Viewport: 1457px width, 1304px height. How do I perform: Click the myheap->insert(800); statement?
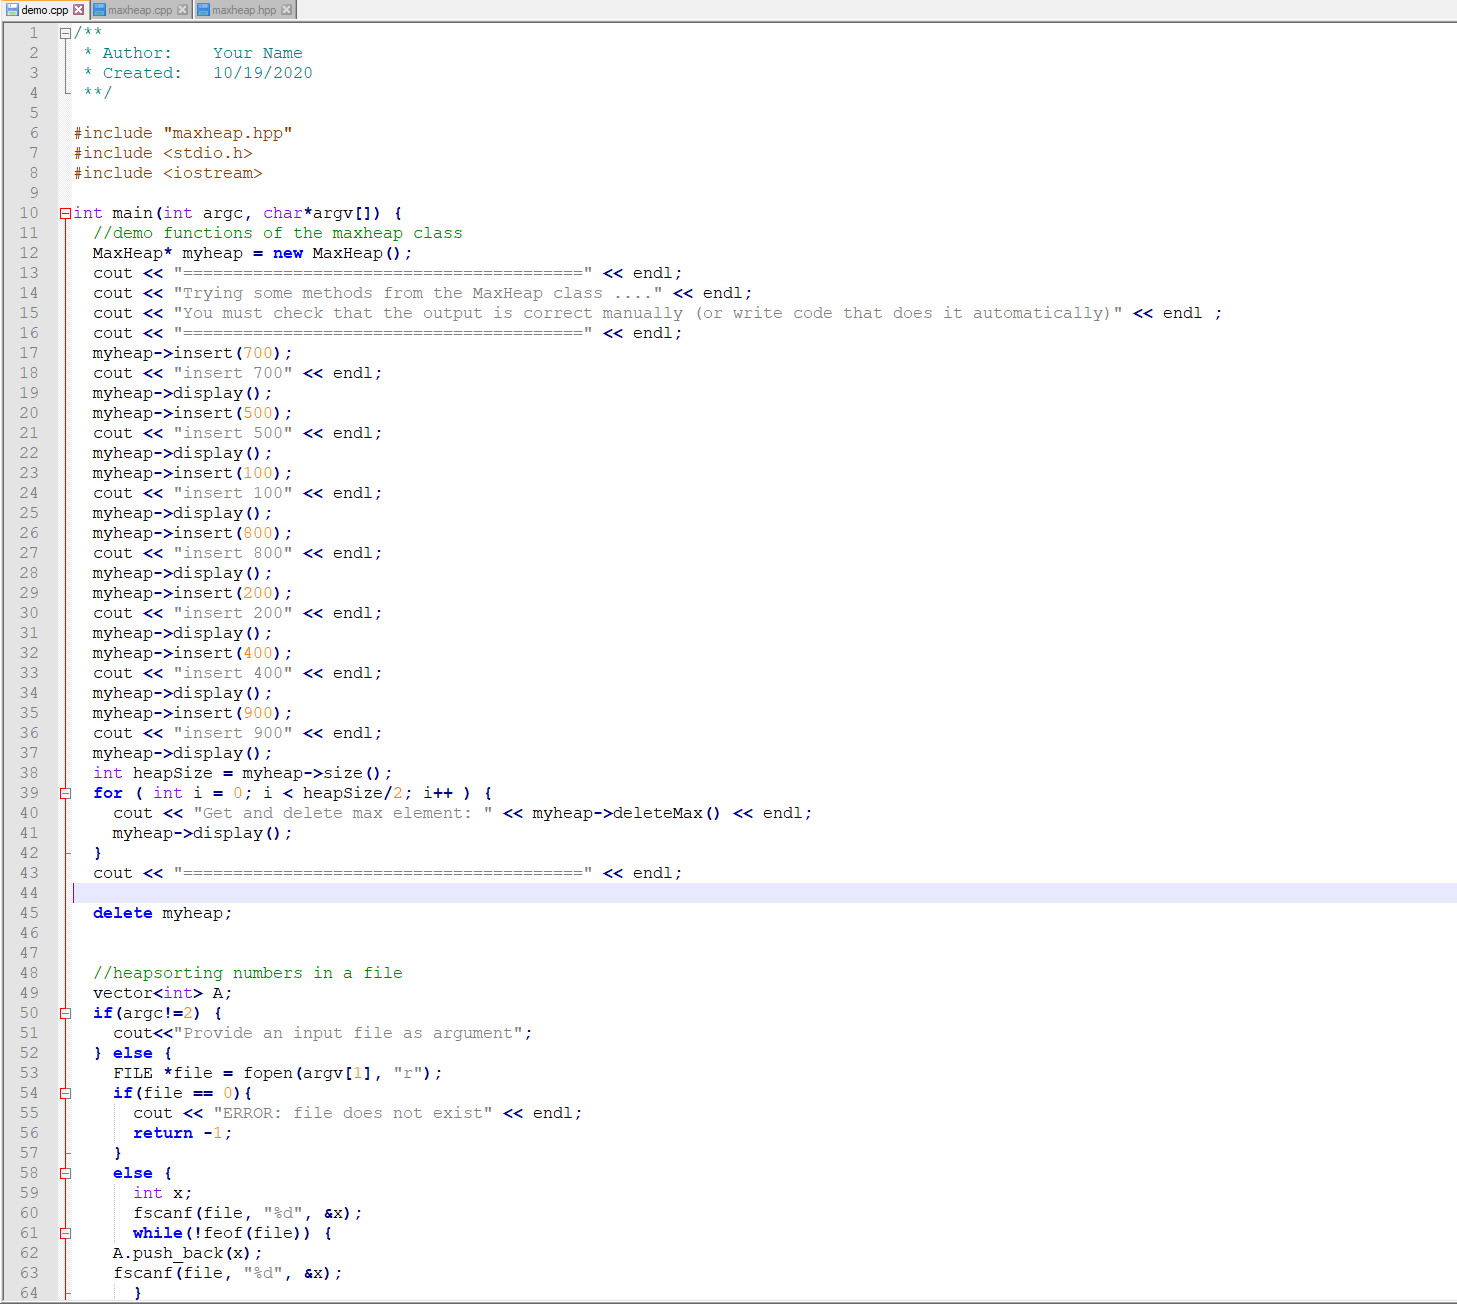pyautogui.click(x=193, y=533)
